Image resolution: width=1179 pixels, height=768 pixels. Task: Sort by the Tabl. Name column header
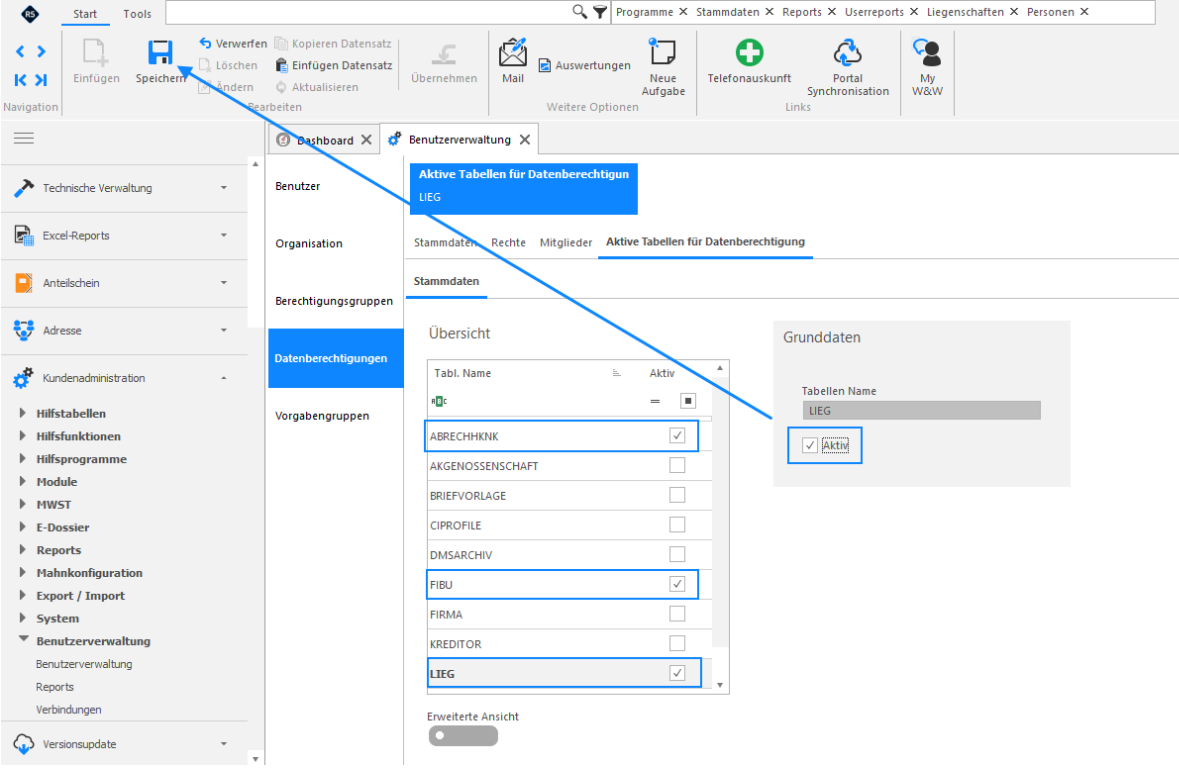pos(462,373)
